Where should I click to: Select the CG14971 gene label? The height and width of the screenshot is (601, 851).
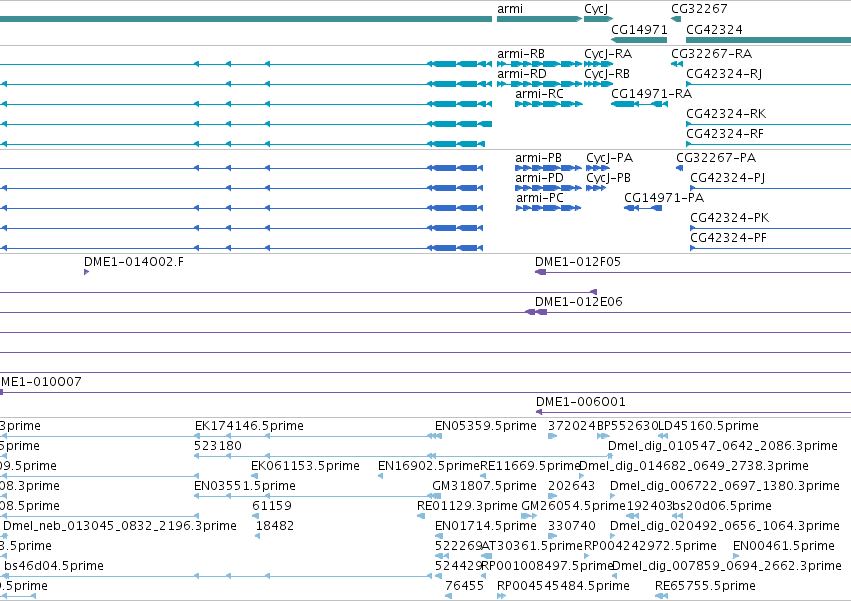click(639, 30)
